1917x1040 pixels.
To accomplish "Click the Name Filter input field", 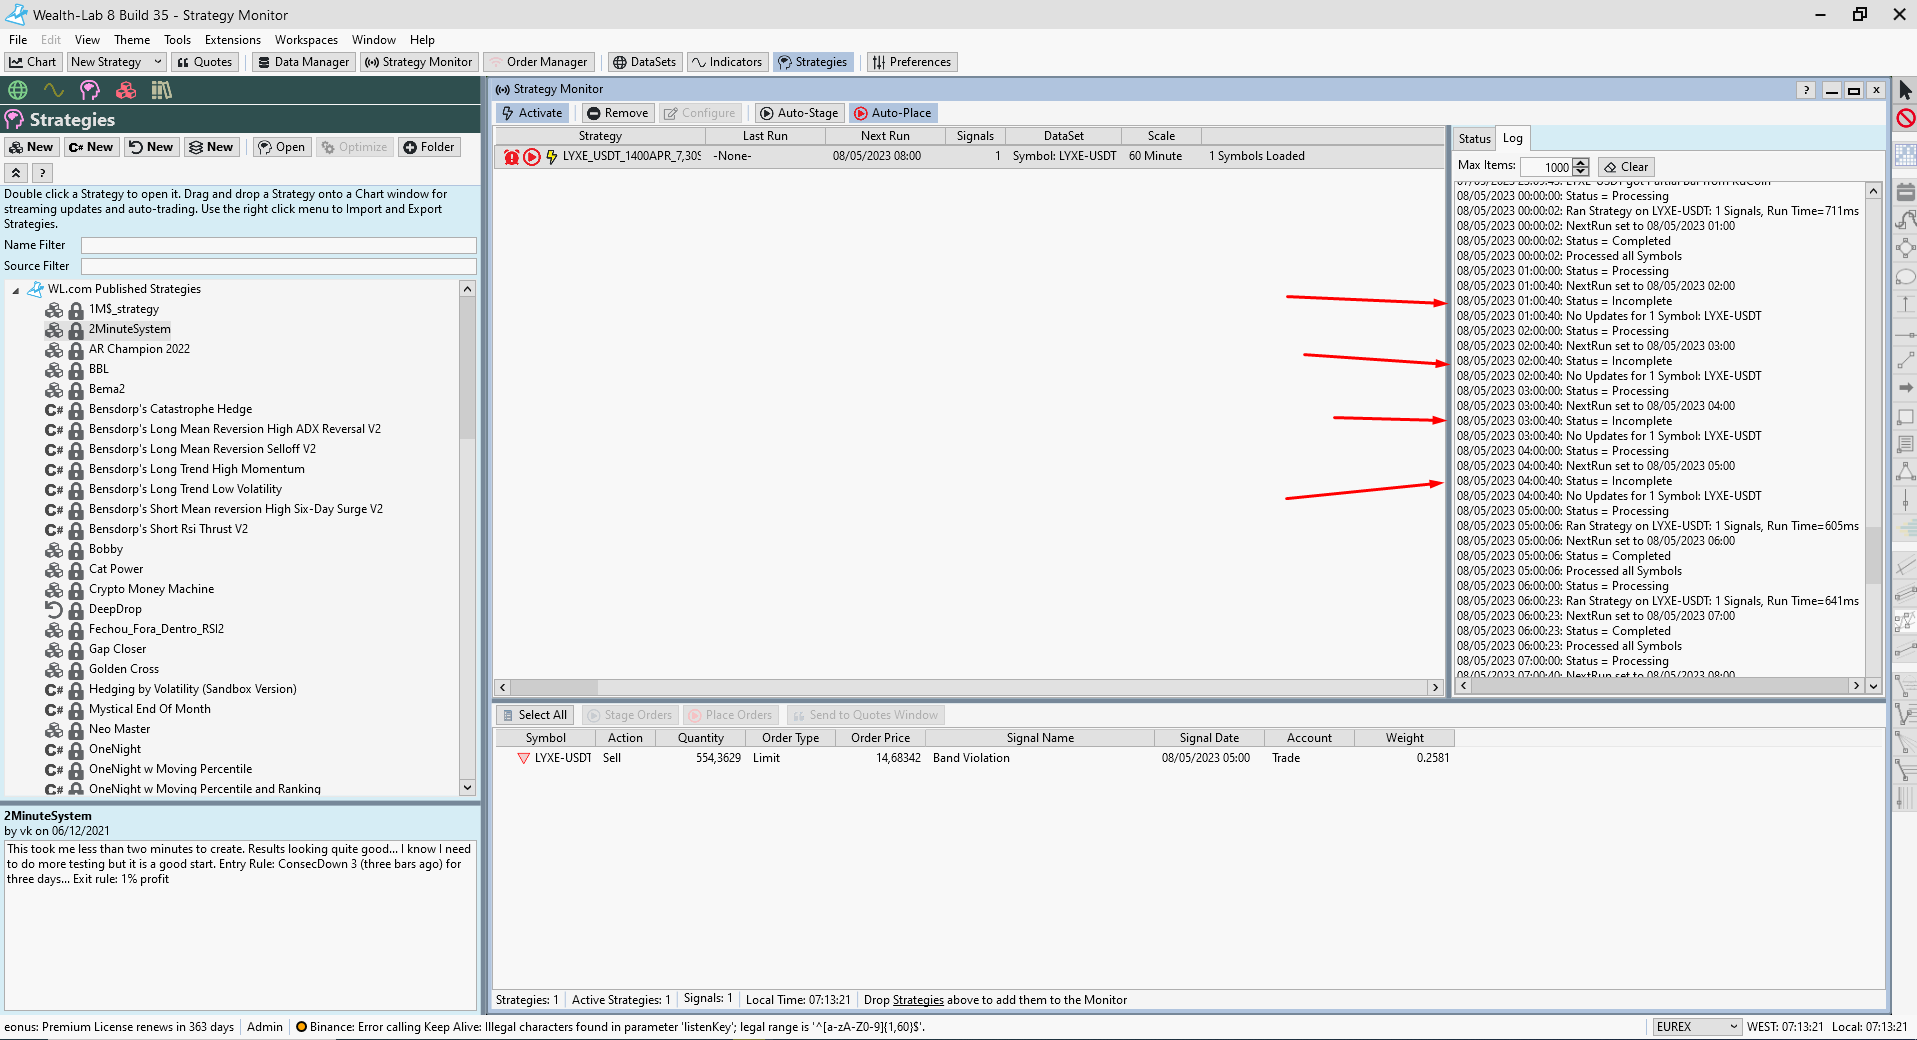I will (x=278, y=245).
